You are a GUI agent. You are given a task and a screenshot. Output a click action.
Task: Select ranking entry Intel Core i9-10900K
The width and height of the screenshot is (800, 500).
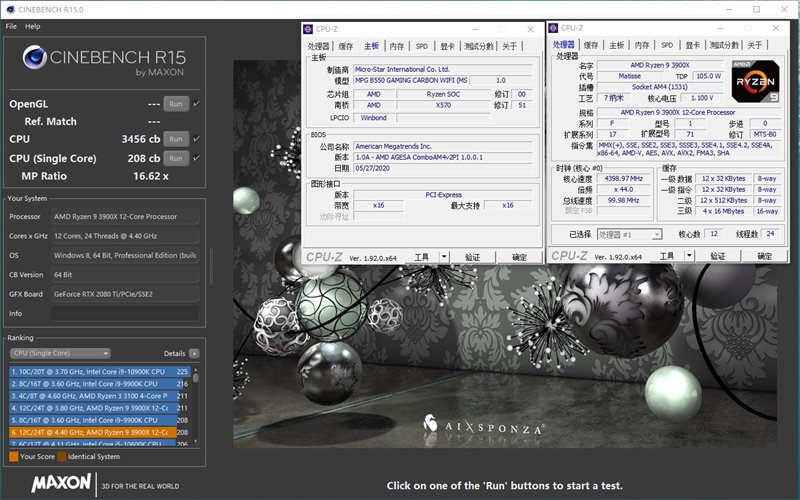point(99,371)
